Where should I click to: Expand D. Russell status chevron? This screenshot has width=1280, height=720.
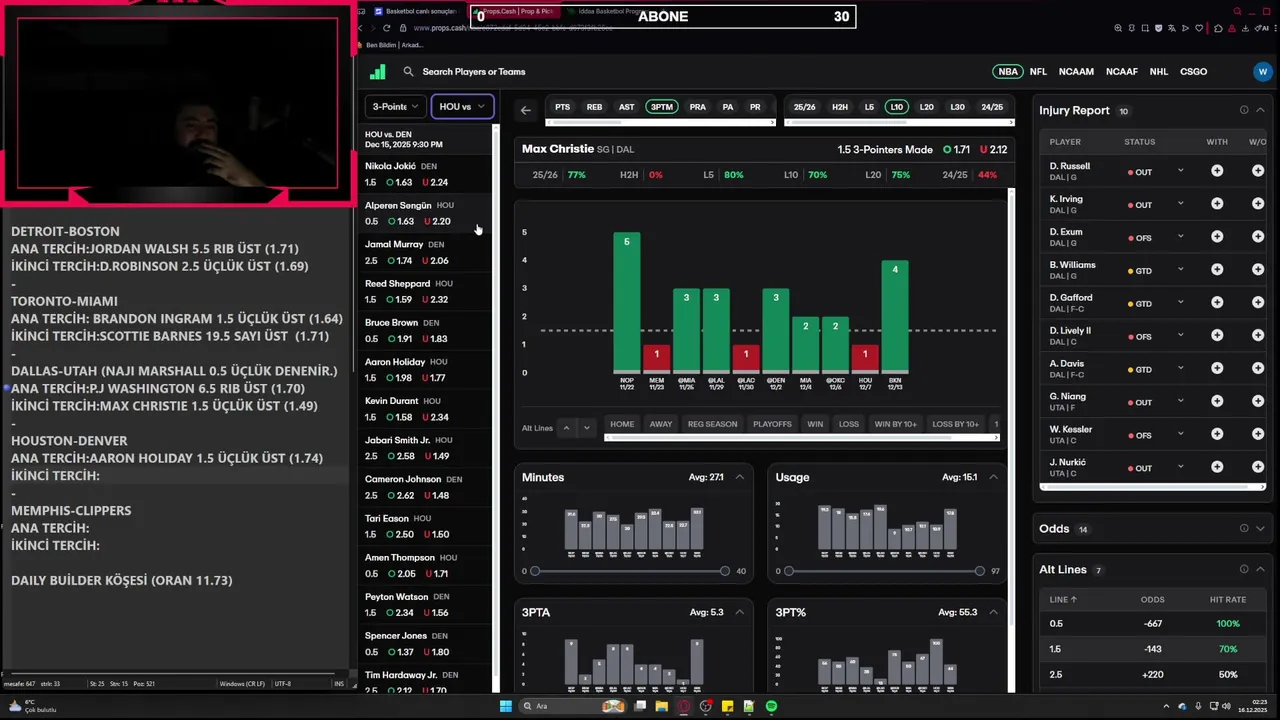pyautogui.click(x=1181, y=171)
